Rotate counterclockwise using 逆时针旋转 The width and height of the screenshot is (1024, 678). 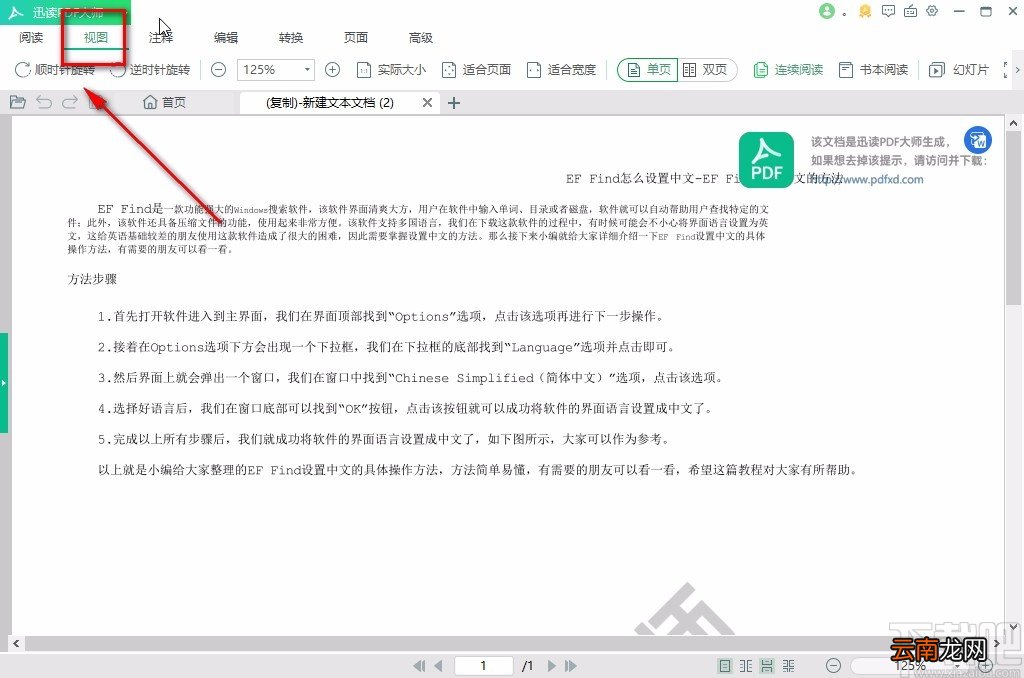150,69
